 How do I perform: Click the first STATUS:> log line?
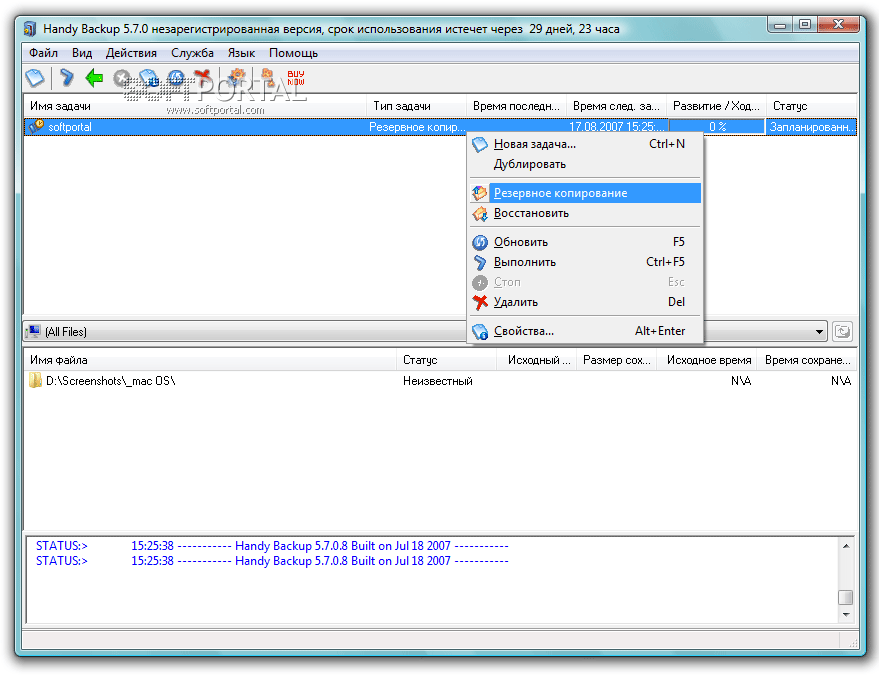pos(272,545)
